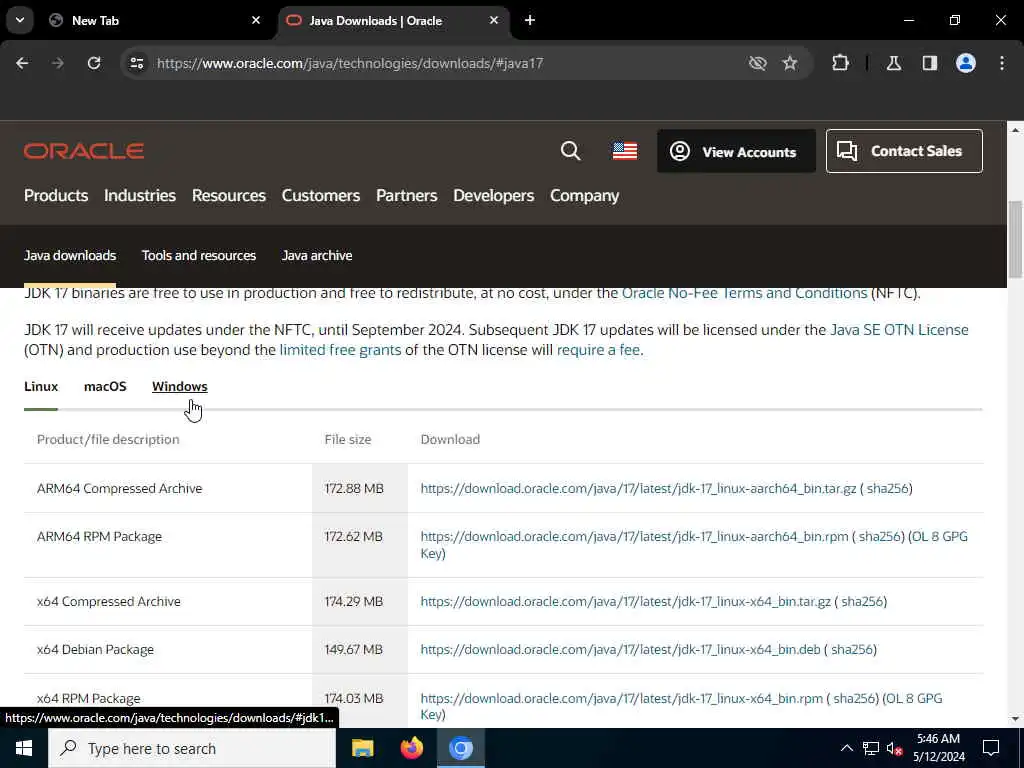The image size is (1024, 768).
Task: Open the Company menu
Action: [x=584, y=195]
